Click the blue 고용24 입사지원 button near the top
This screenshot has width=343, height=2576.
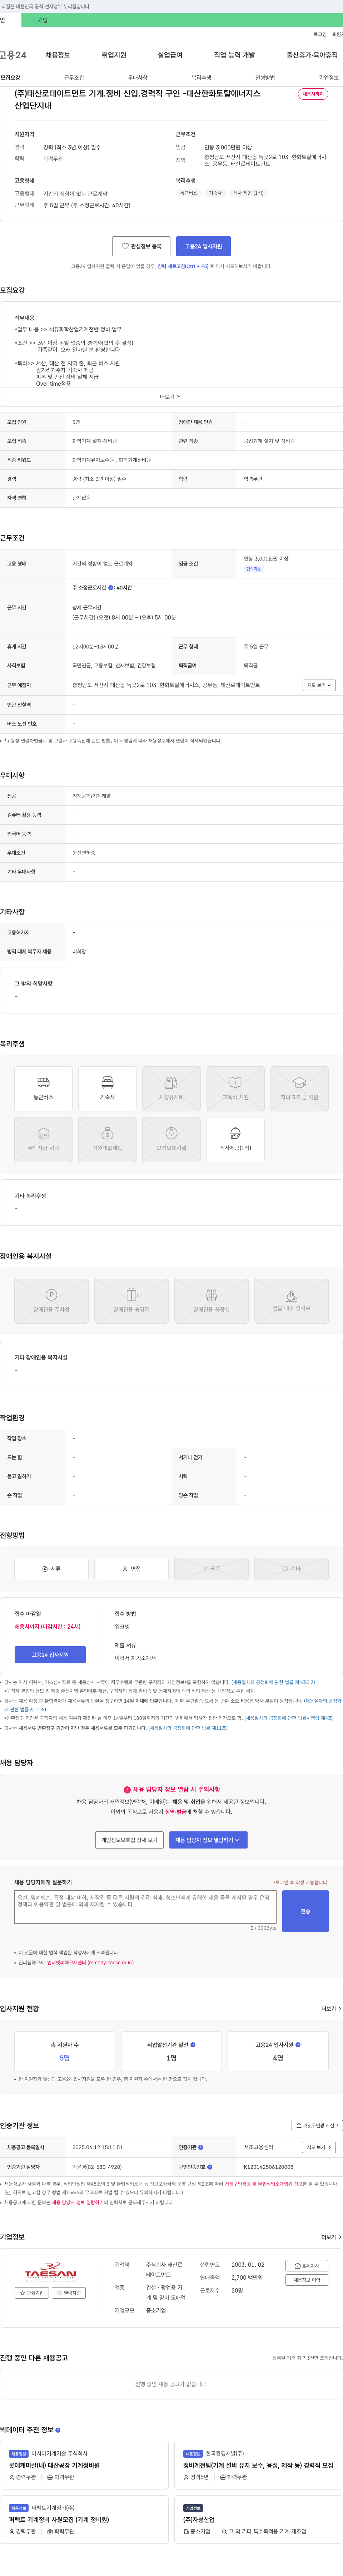[203, 246]
